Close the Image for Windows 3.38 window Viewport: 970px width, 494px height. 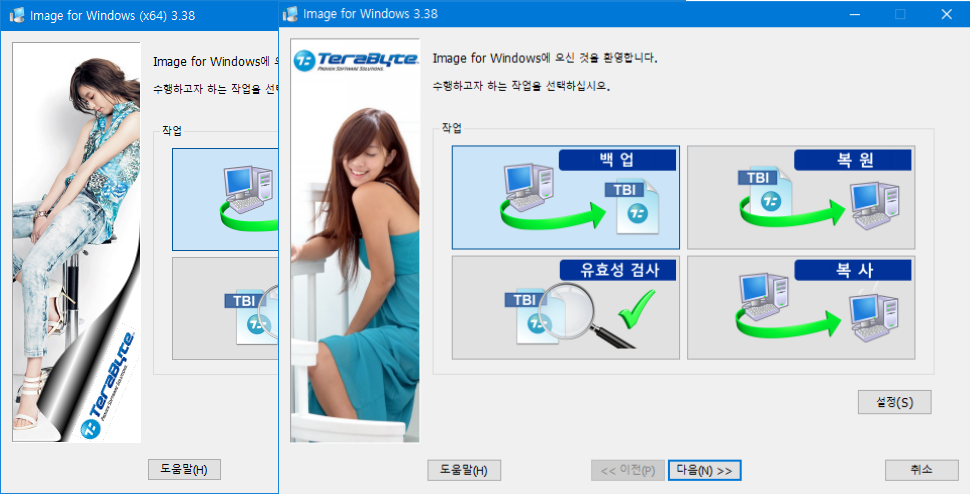pos(946,14)
